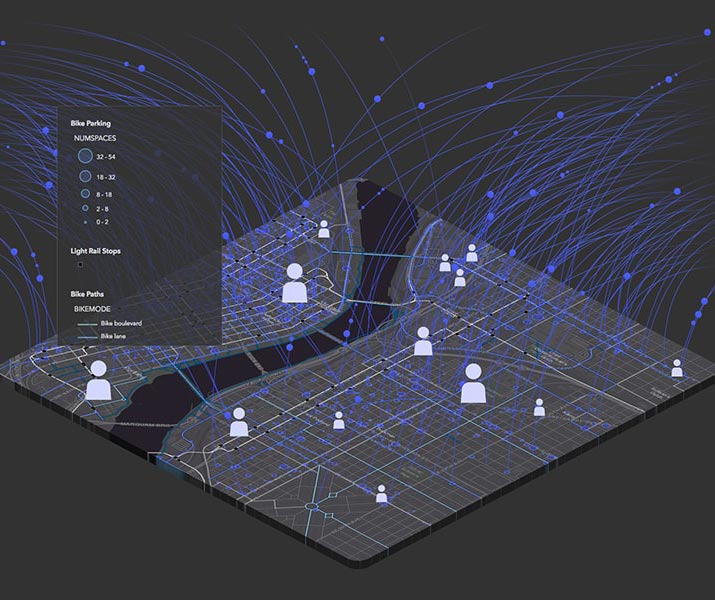The height and width of the screenshot is (600, 715).
Task: Select the Bike lane line symbol
Action: [85, 337]
